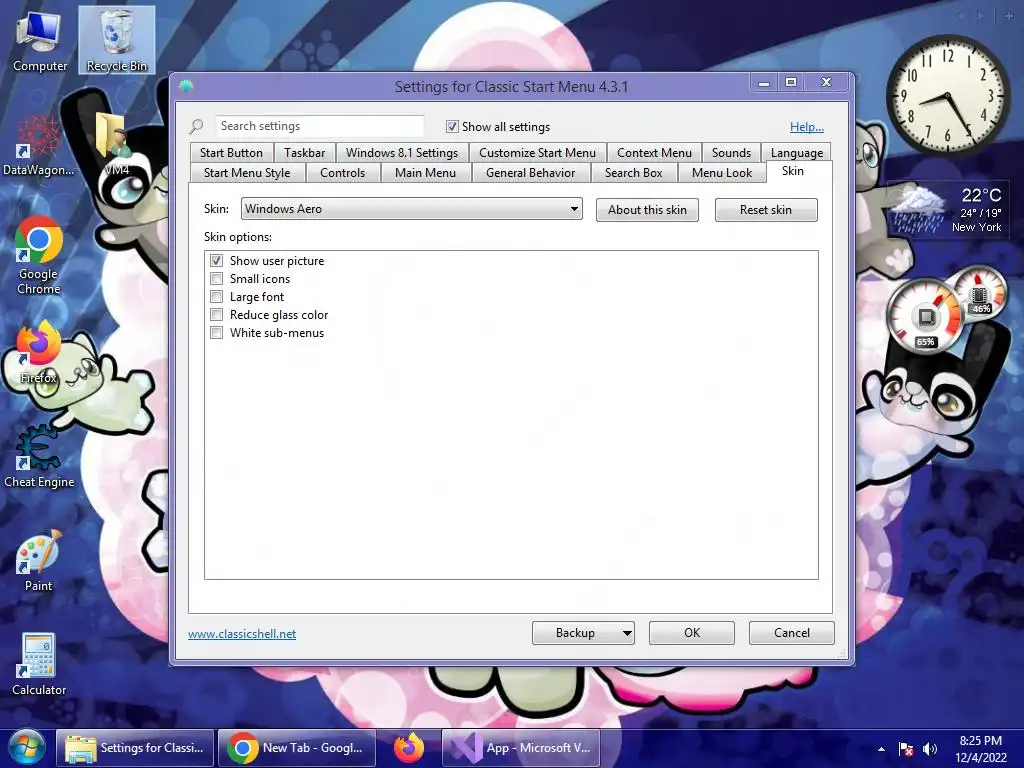Select the Google Chrome desktop shortcut

click(39, 255)
